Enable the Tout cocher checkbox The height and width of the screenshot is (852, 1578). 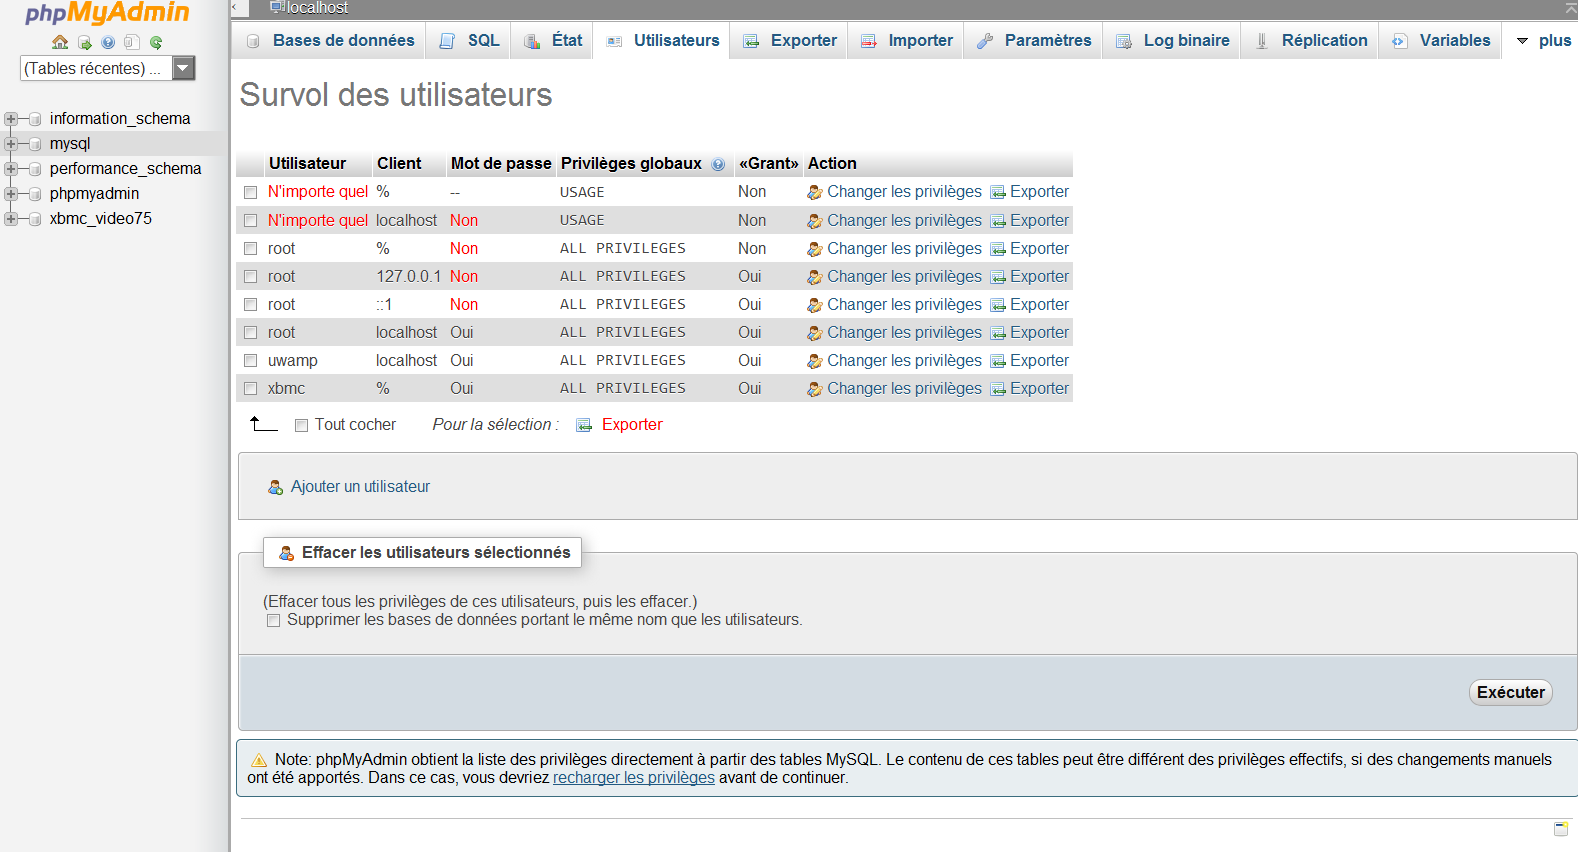[x=301, y=425]
